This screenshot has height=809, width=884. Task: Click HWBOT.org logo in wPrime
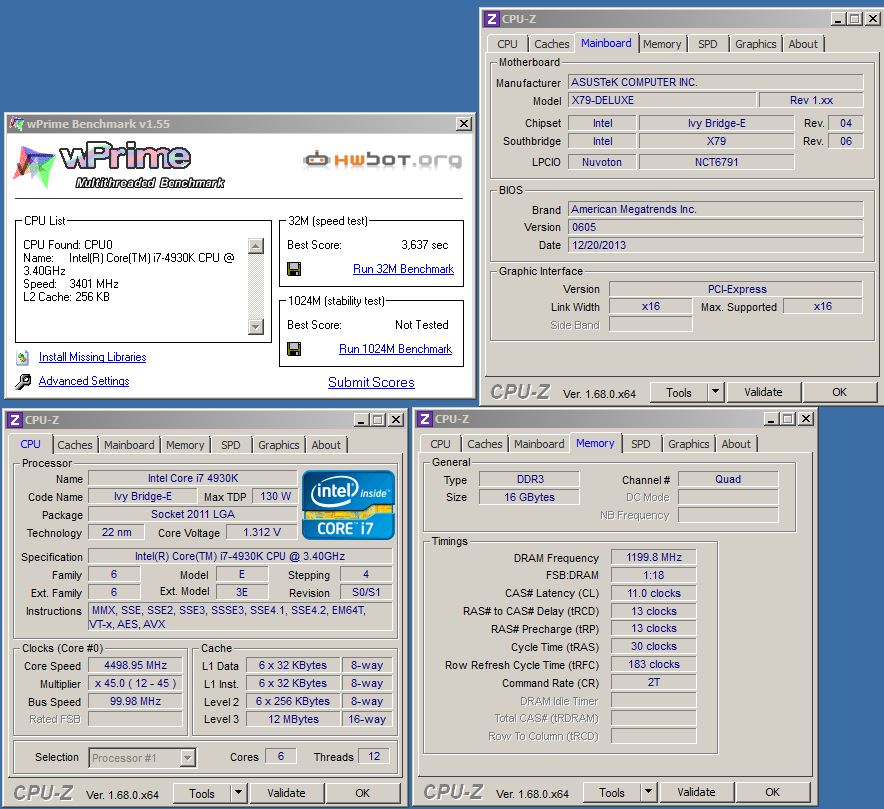(x=382, y=160)
